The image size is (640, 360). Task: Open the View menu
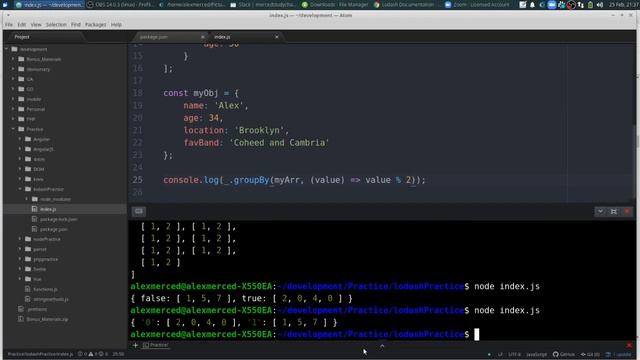pyautogui.click(x=36, y=24)
